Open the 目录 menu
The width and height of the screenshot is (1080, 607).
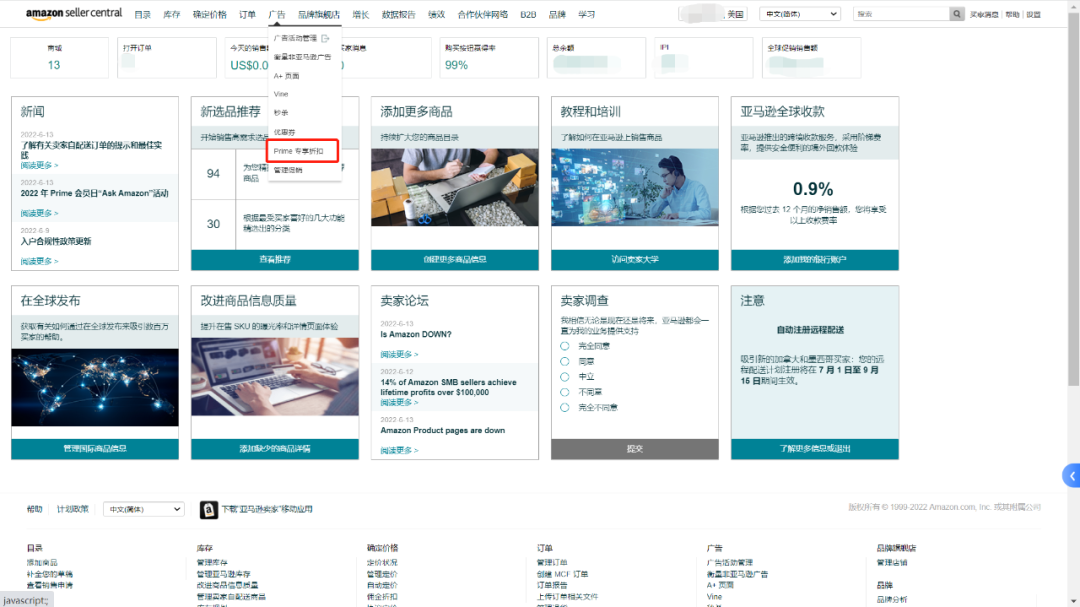tap(143, 14)
